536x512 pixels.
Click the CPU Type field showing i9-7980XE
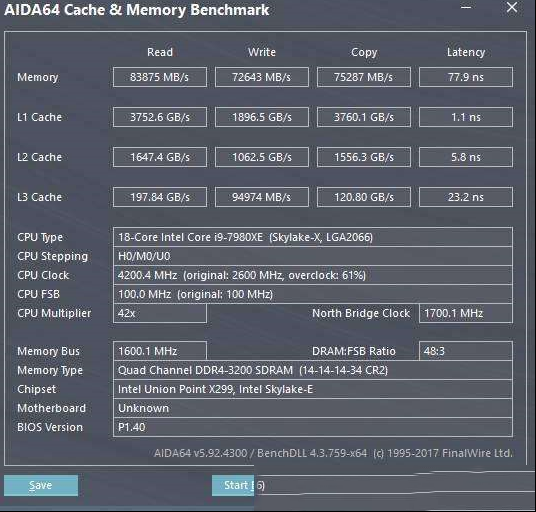tap(313, 237)
